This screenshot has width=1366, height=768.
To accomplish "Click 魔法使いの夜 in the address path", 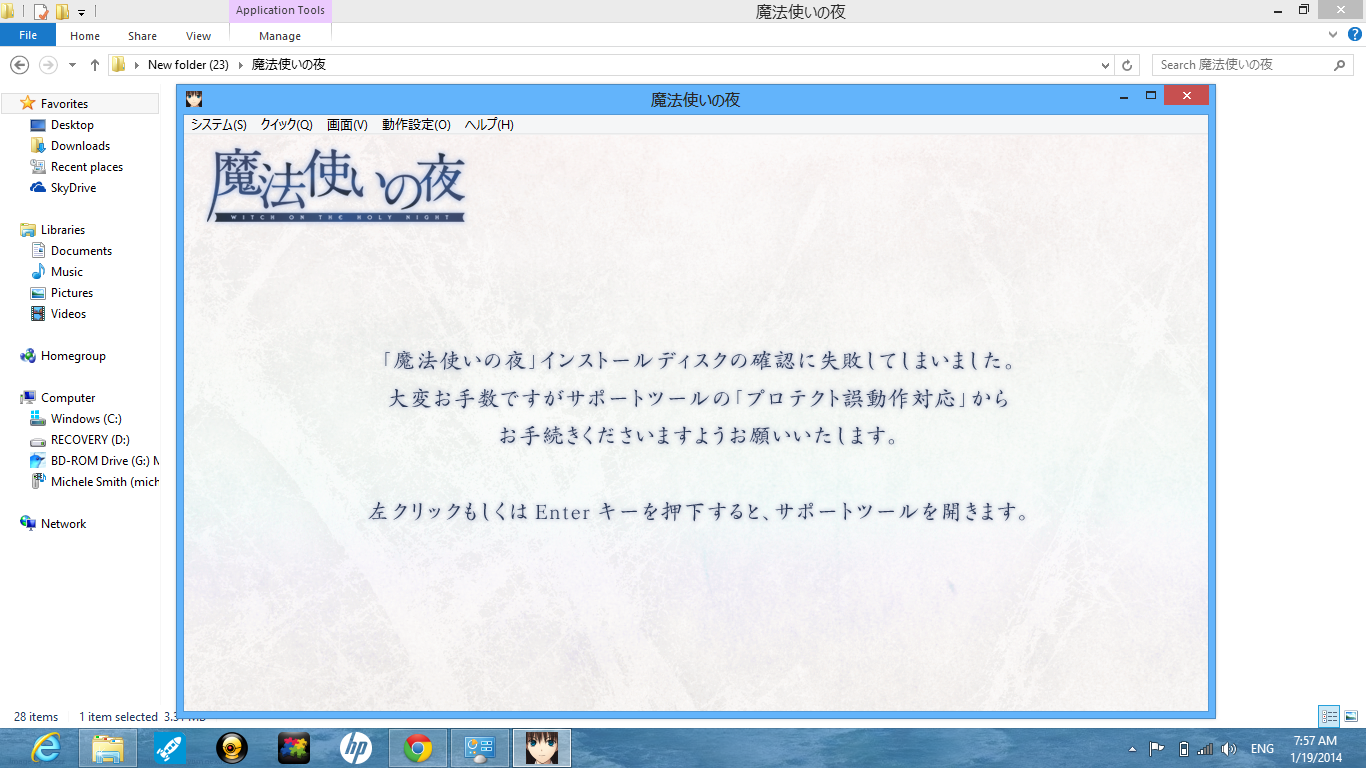I will tap(288, 65).
